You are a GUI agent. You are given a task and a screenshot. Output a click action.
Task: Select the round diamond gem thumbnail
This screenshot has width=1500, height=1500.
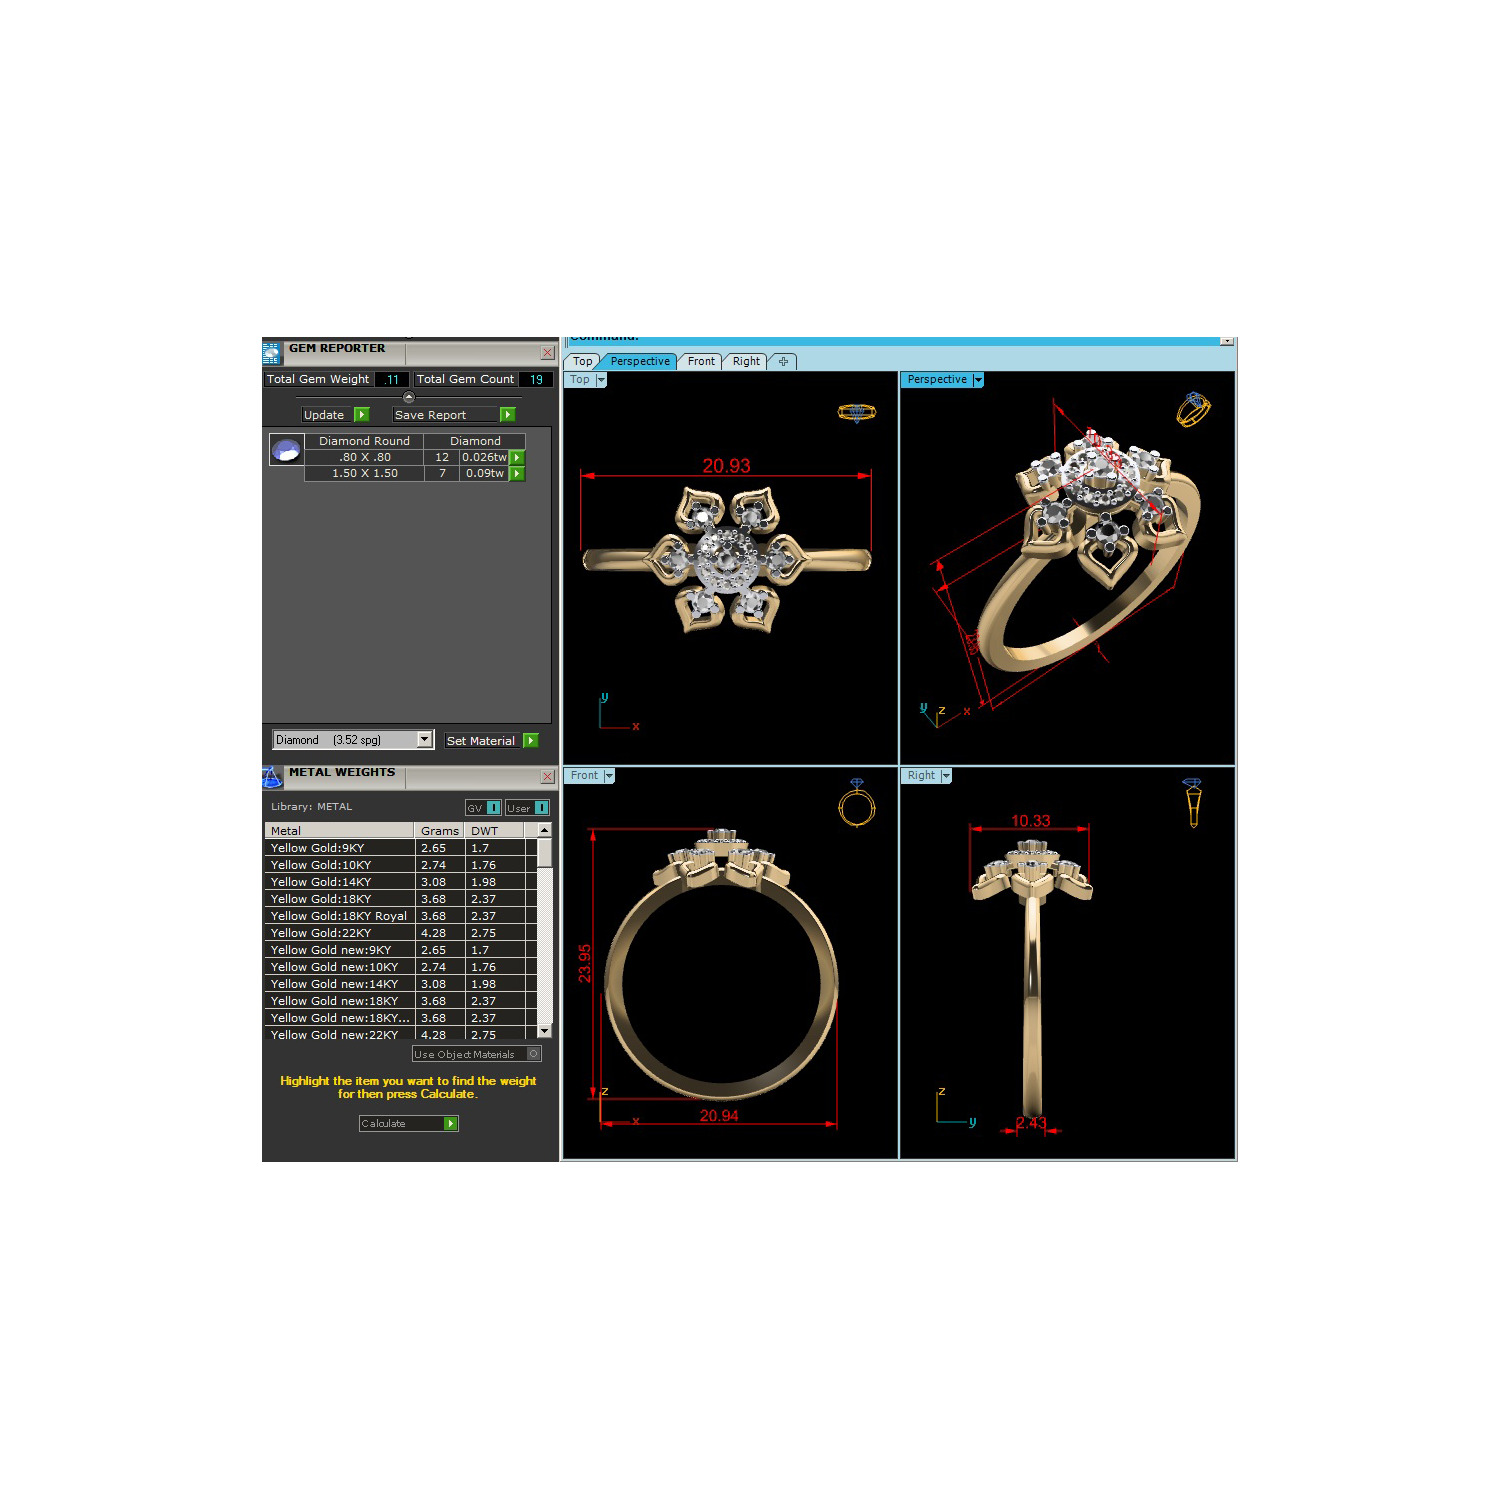tap(286, 450)
